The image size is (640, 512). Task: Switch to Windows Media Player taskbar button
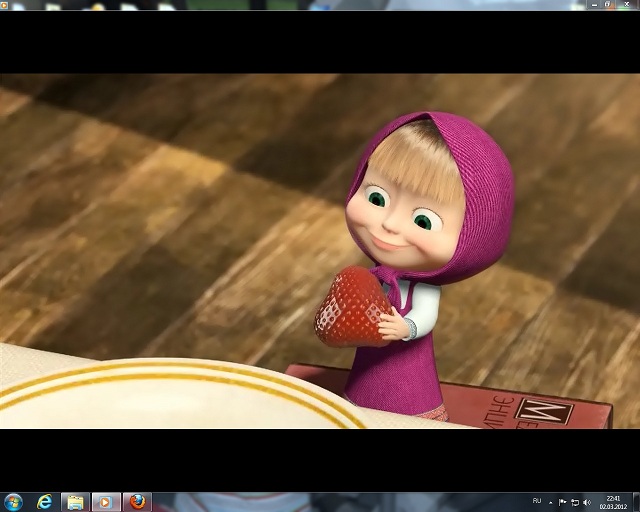click(106, 502)
